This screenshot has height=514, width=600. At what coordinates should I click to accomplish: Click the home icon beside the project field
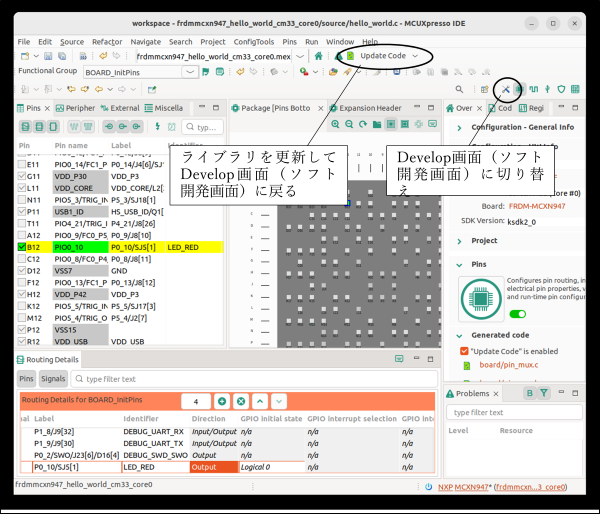[x=318, y=56]
